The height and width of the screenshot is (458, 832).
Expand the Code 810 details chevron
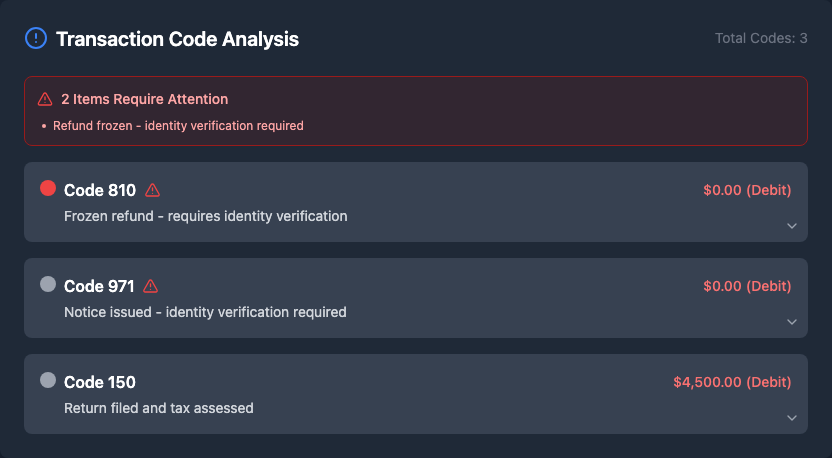point(792,226)
